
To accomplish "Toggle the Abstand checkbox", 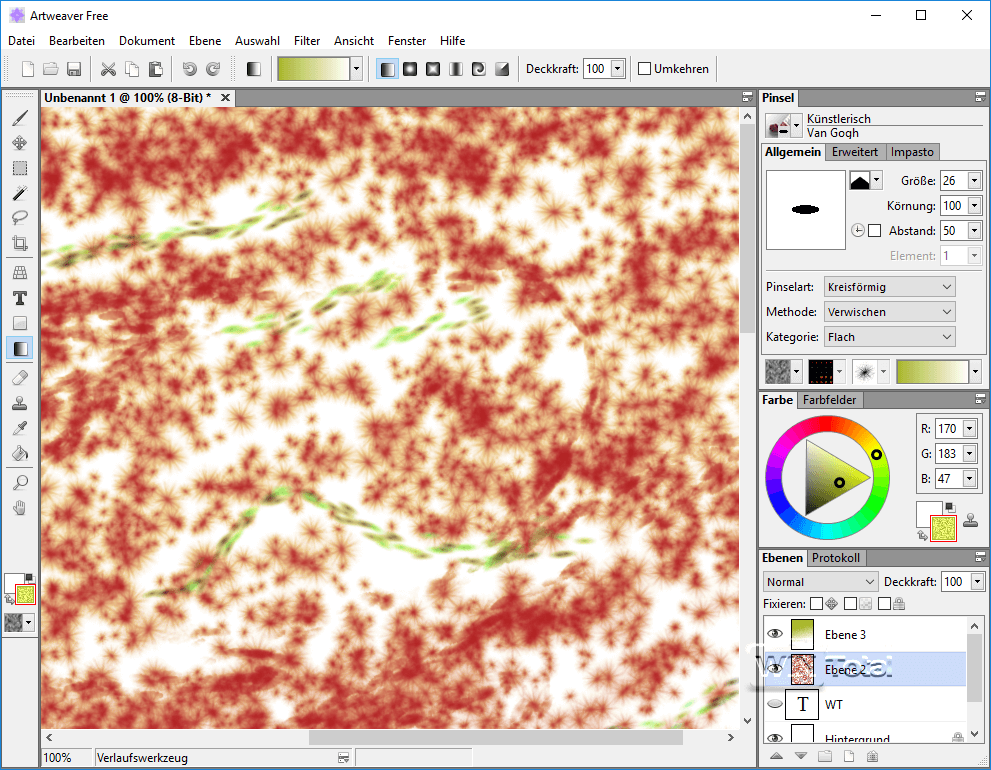I will tap(875, 231).
